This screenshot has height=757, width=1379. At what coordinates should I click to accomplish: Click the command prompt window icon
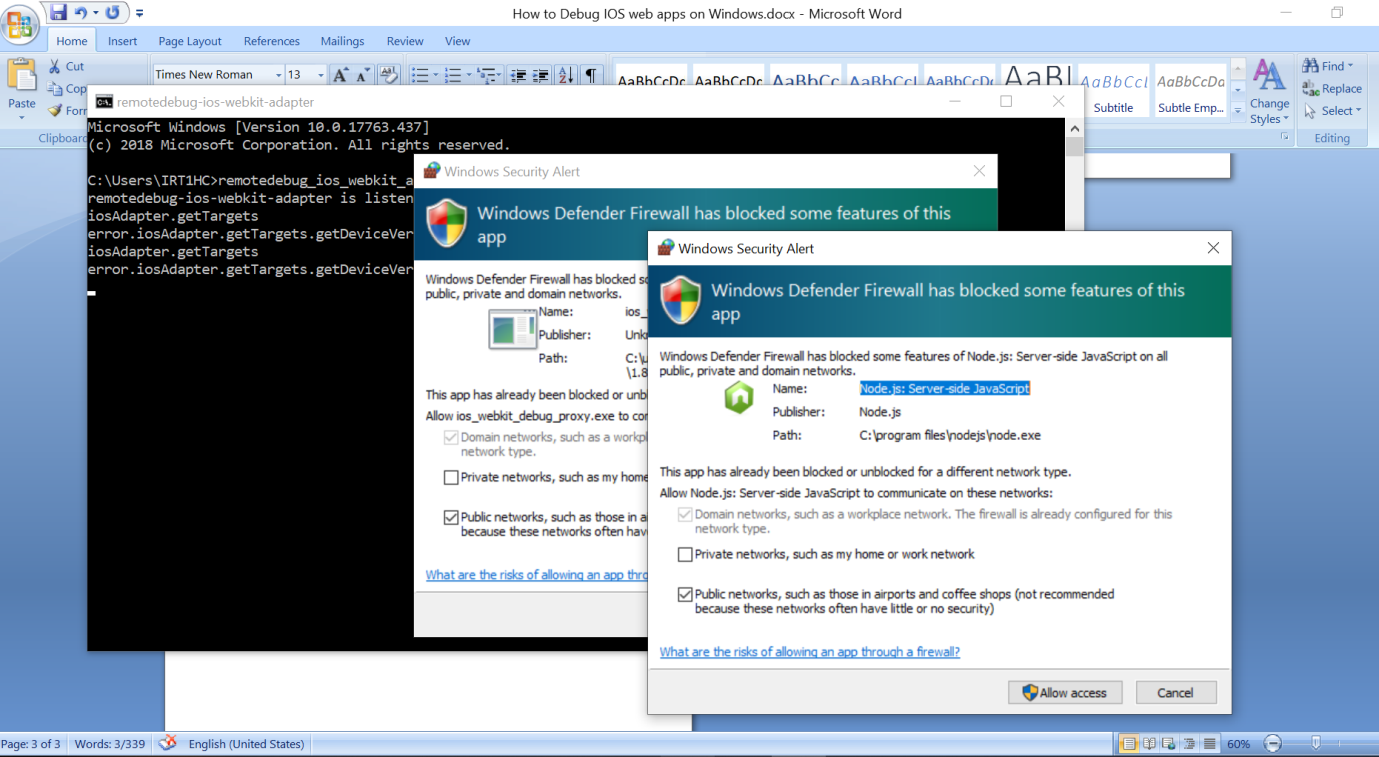click(103, 101)
